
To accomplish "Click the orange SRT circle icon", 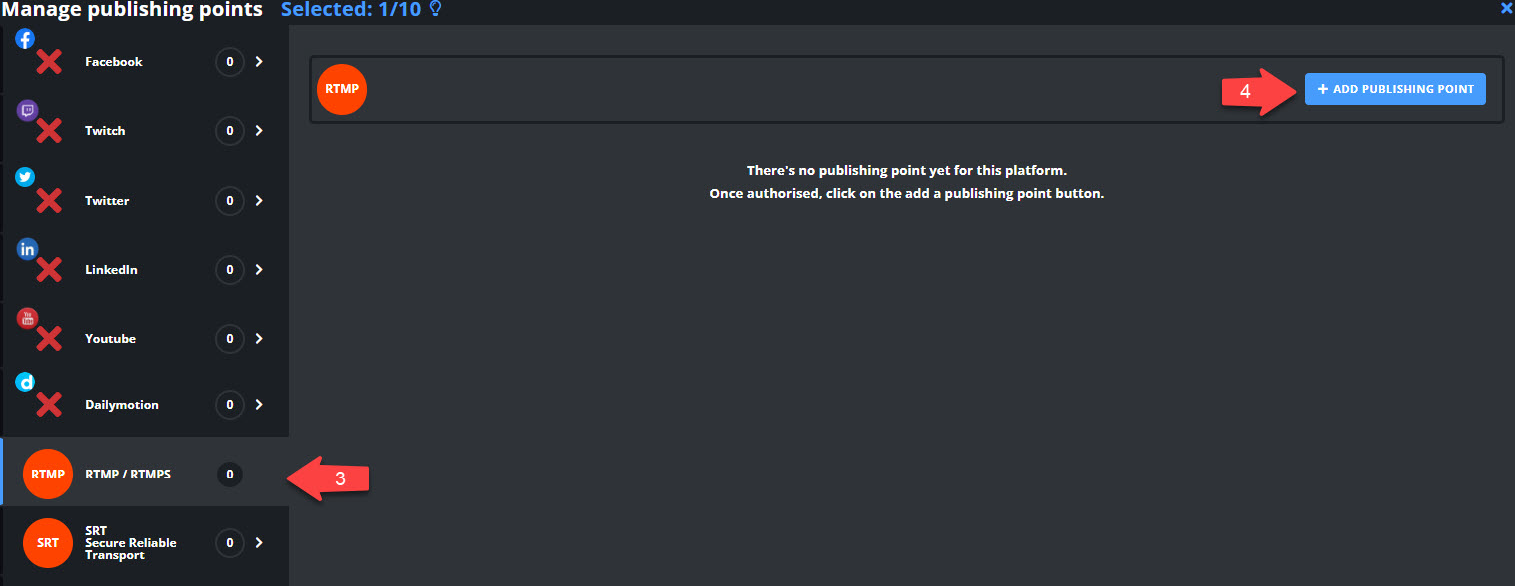I will pyautogui.click(x=48, y=543).
